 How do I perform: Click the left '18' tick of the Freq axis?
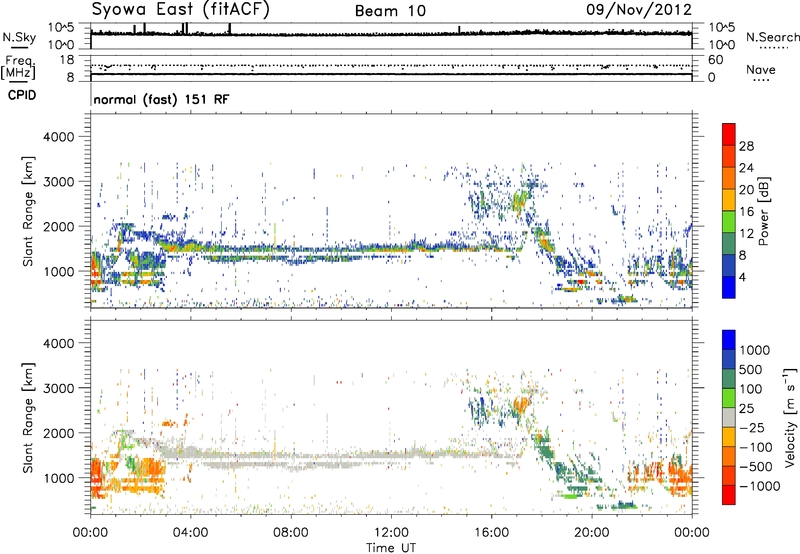tap(67, 60)
